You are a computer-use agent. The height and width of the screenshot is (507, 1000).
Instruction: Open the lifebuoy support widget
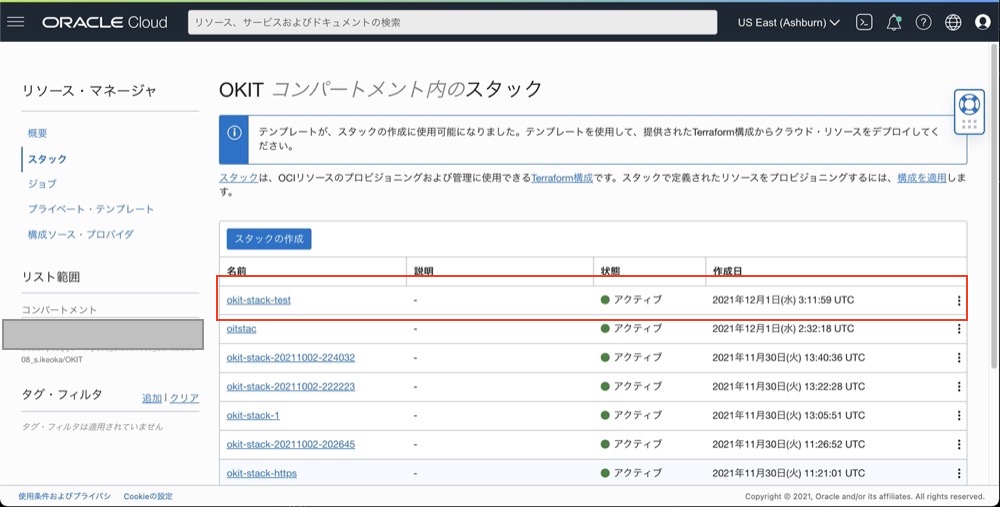click(x=969, y=112)
